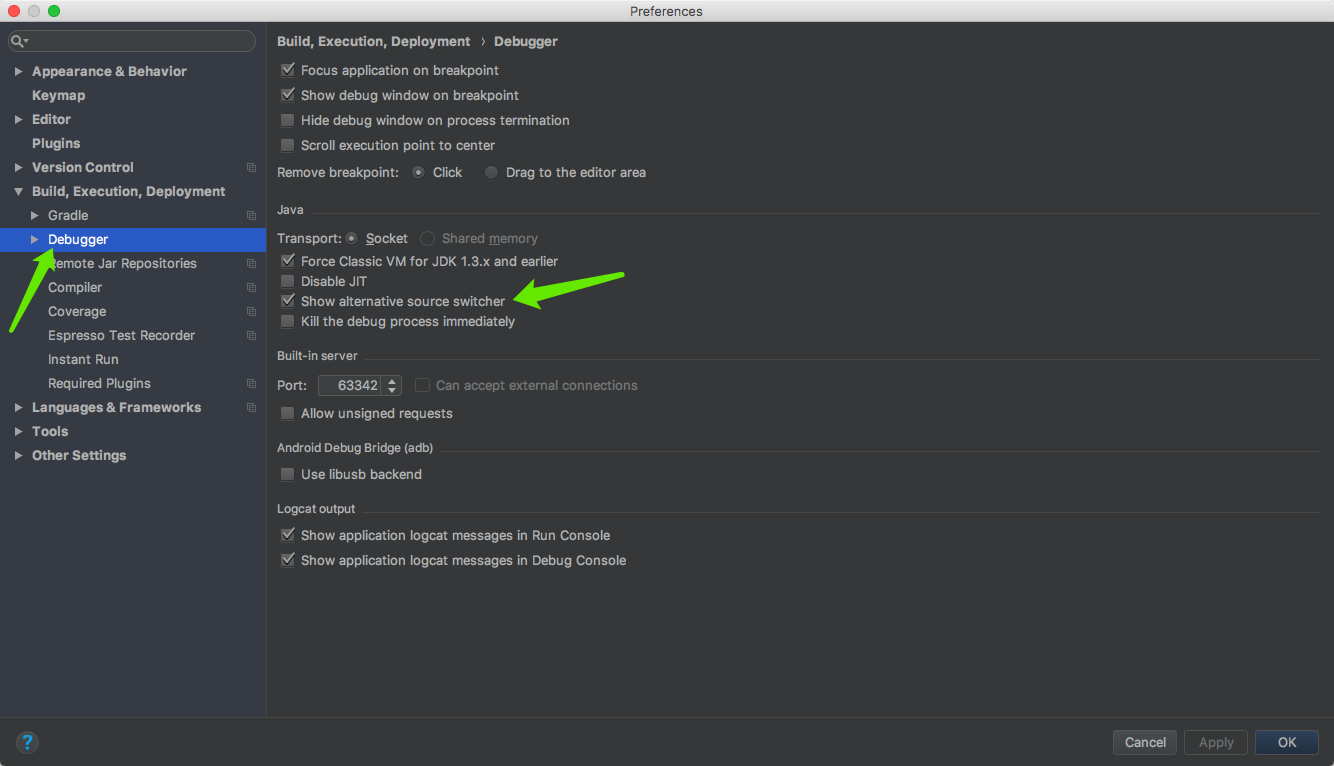Expand the Tools section arrow
Viewport: 1334px width, 766px height.
[18, 431]
